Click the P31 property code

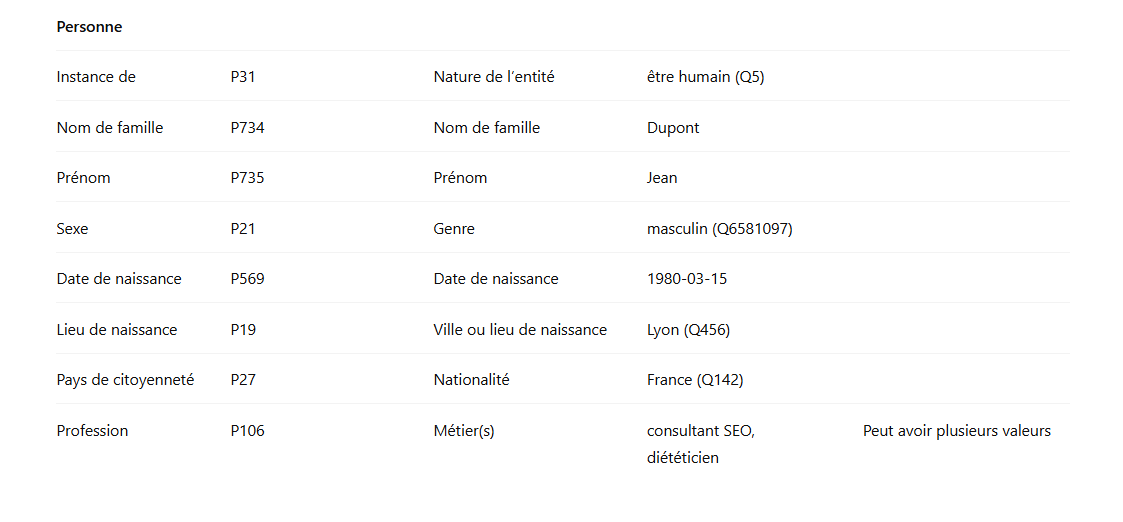tap(243, 77)
